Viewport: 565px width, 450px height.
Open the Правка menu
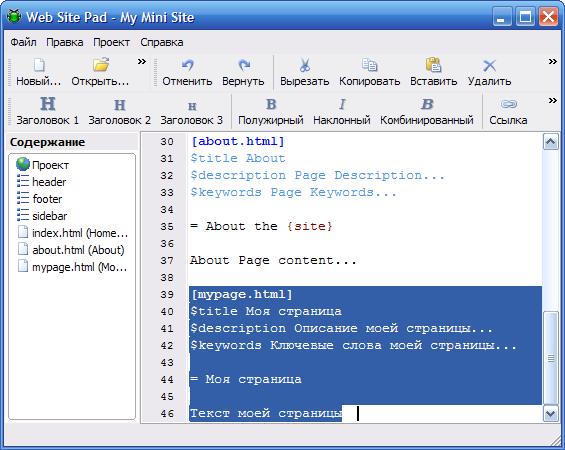[x=64, y=42]
